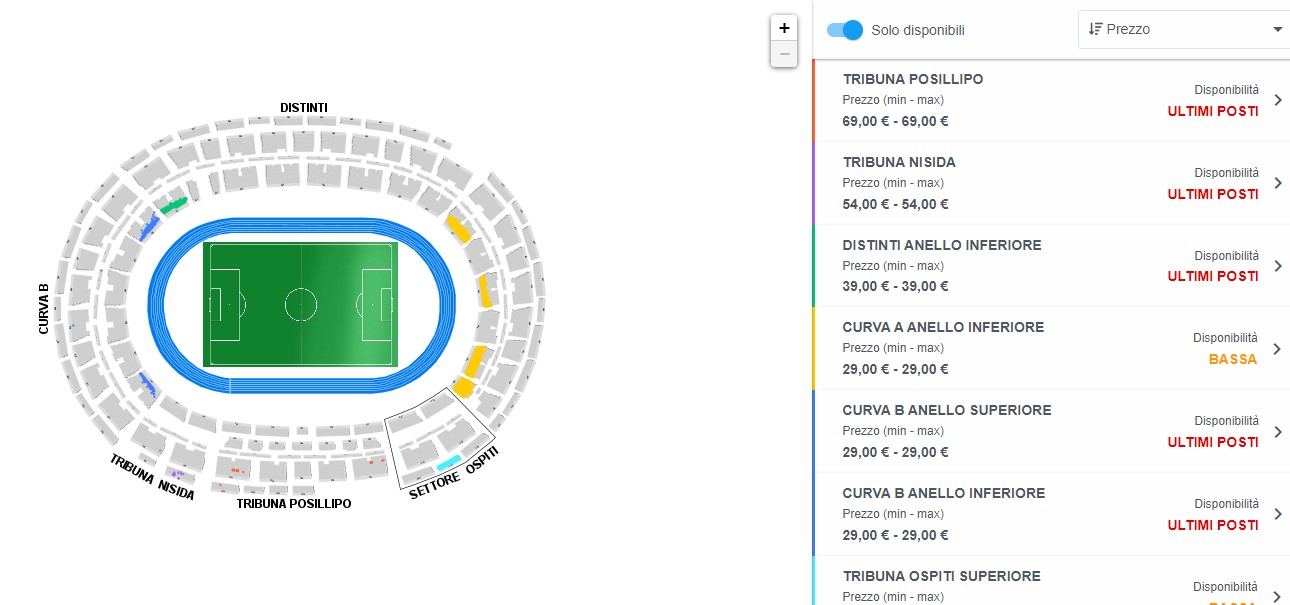Select the green Distinti sector on map

pyautogui.click(x=175, y=204)
